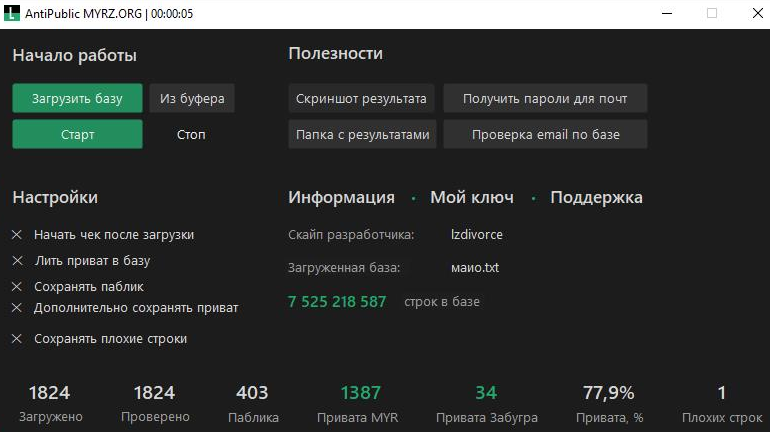Click the 34 Привата Забугра counter

[486, 393]
